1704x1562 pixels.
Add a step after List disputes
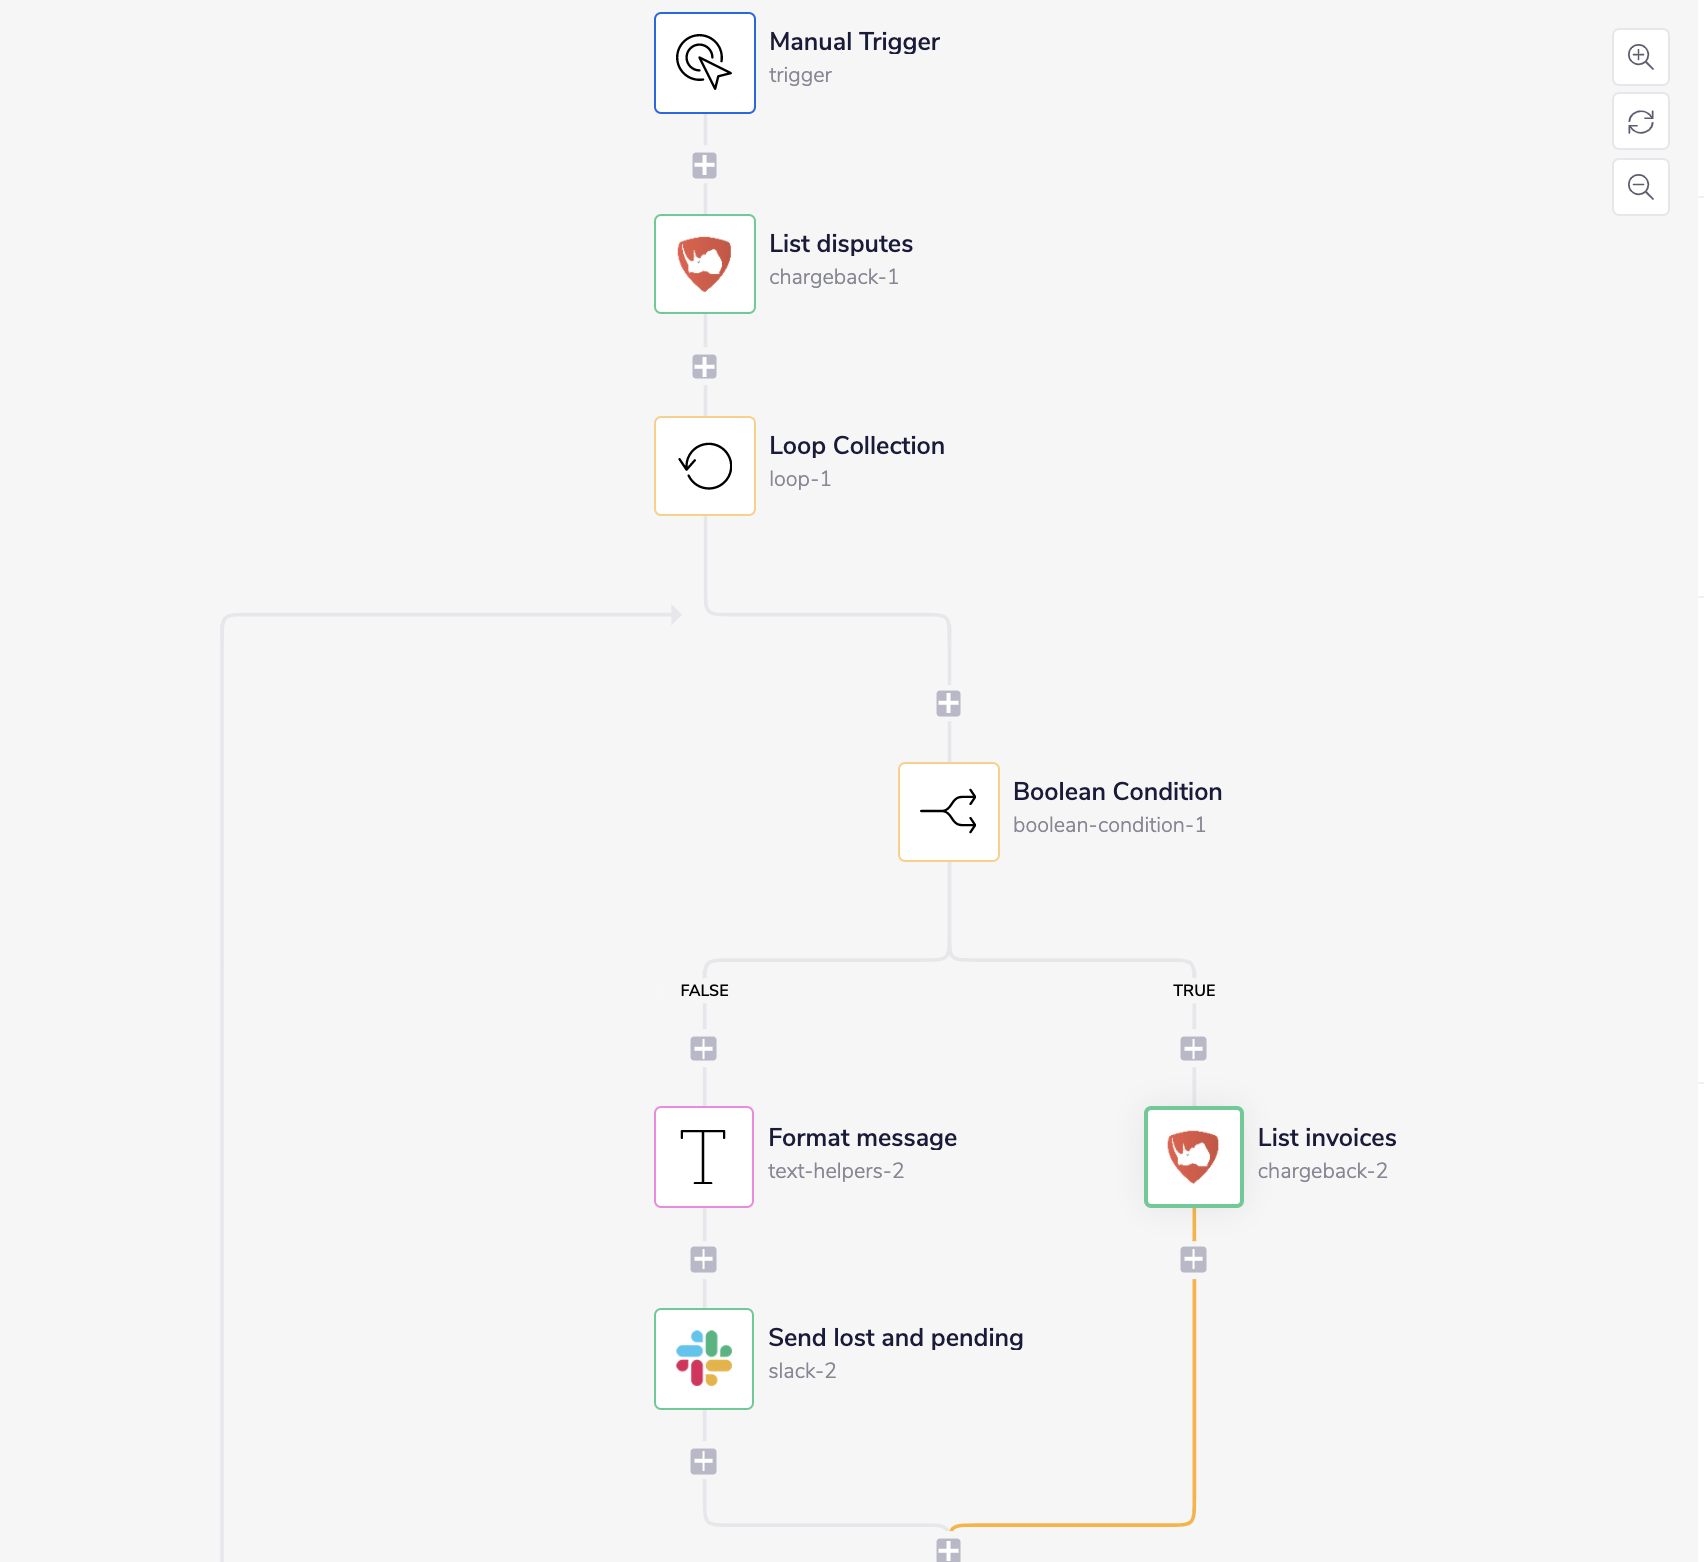tap(705, 366)
